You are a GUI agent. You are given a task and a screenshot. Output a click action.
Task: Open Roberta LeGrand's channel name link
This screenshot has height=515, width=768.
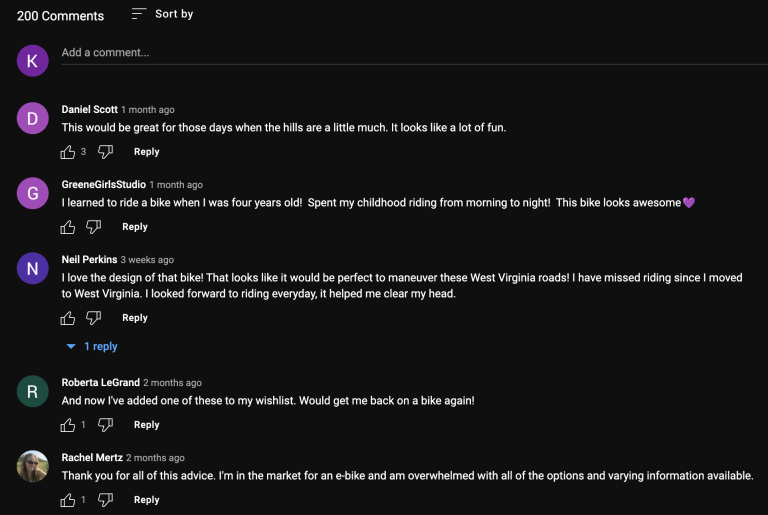click(x=100, y=383)
